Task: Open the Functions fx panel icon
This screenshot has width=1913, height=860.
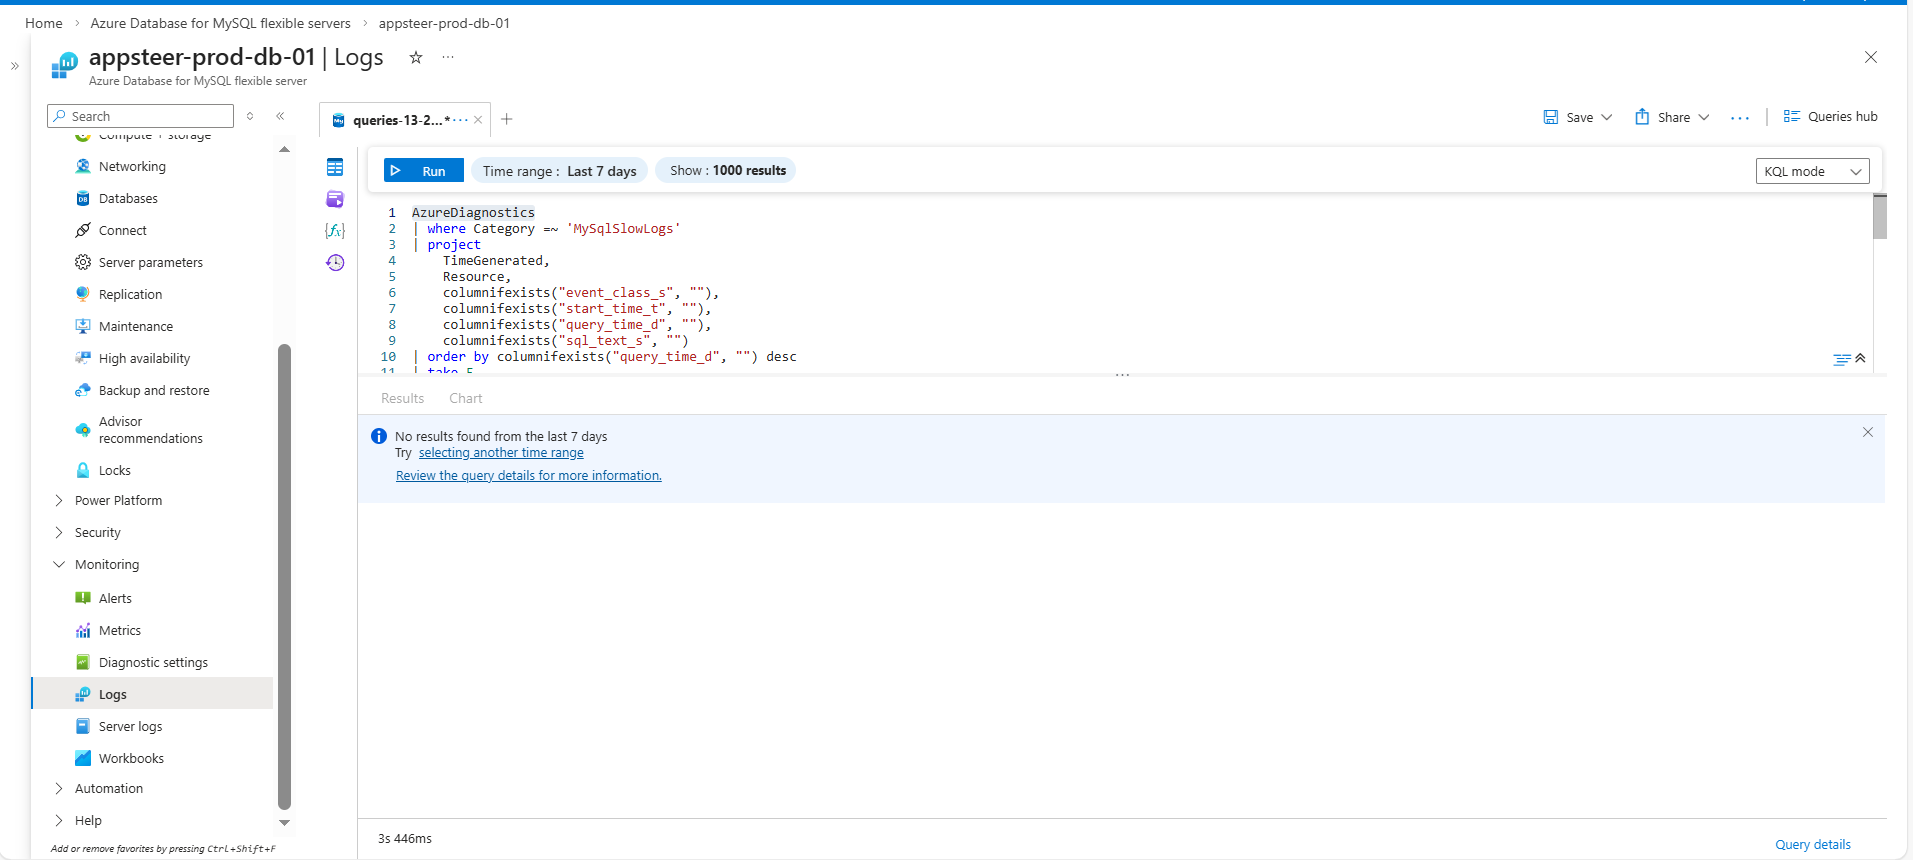Action: pyautogui.click(x=335, y=230)
